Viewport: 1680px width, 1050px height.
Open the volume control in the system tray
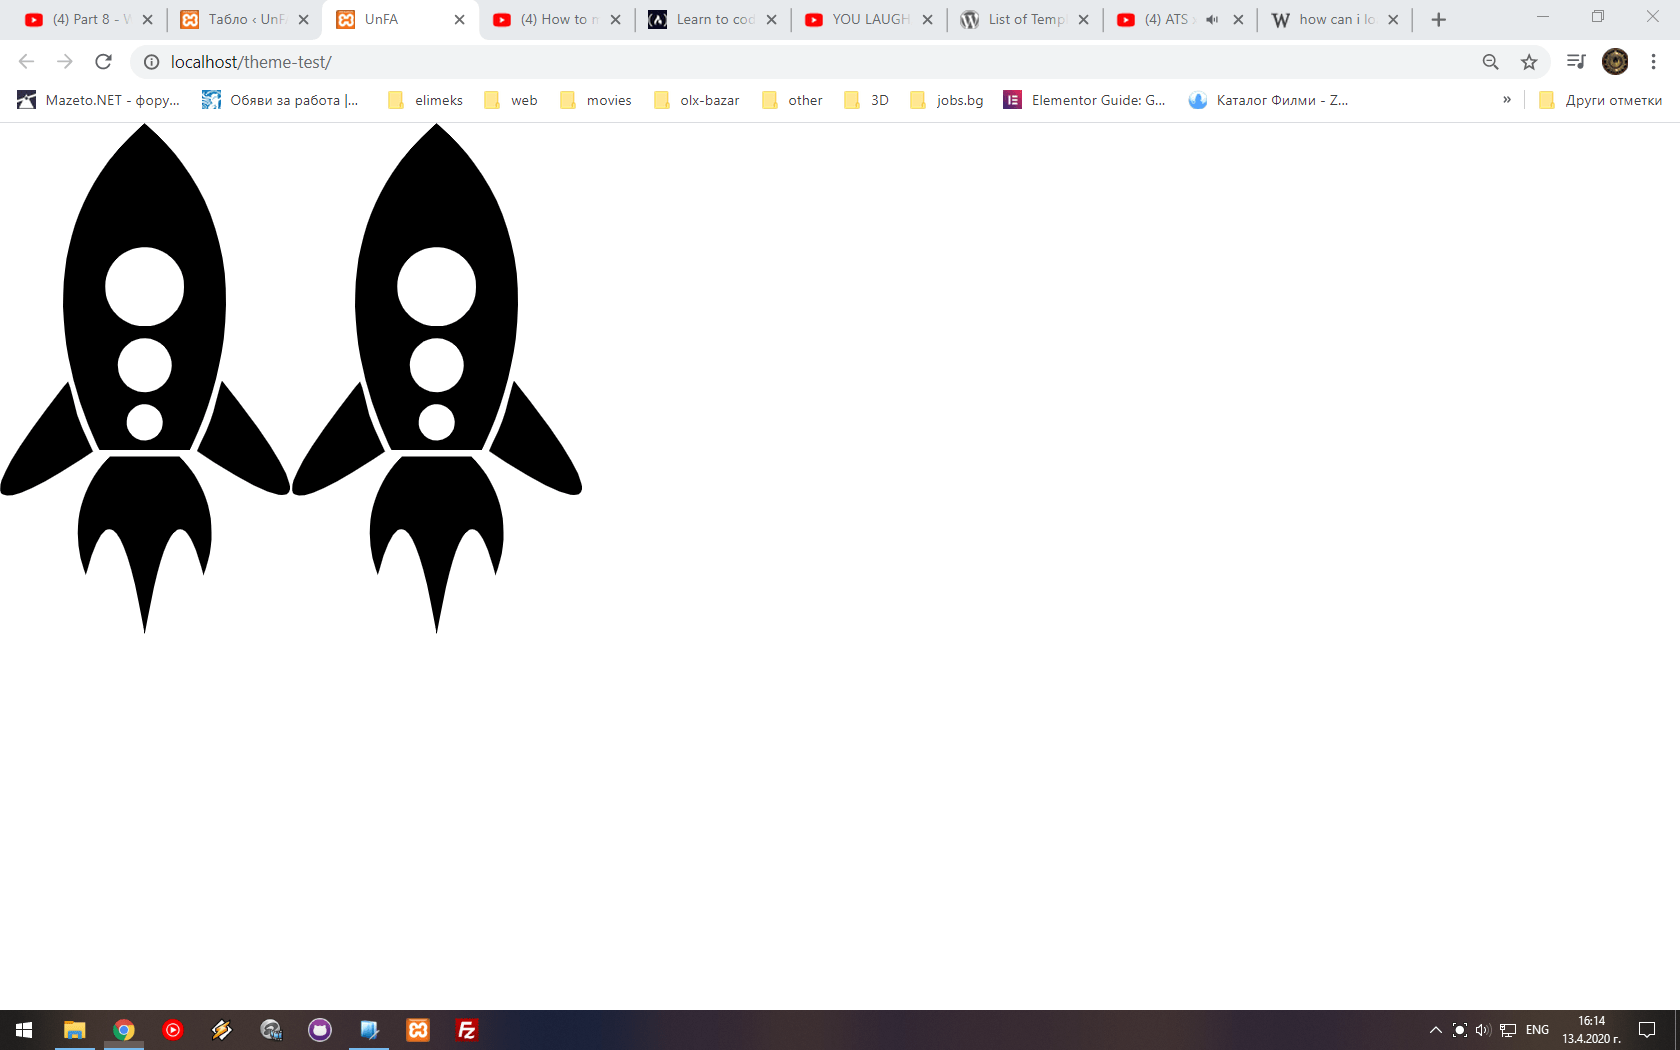click(x=1482, y=1030)
